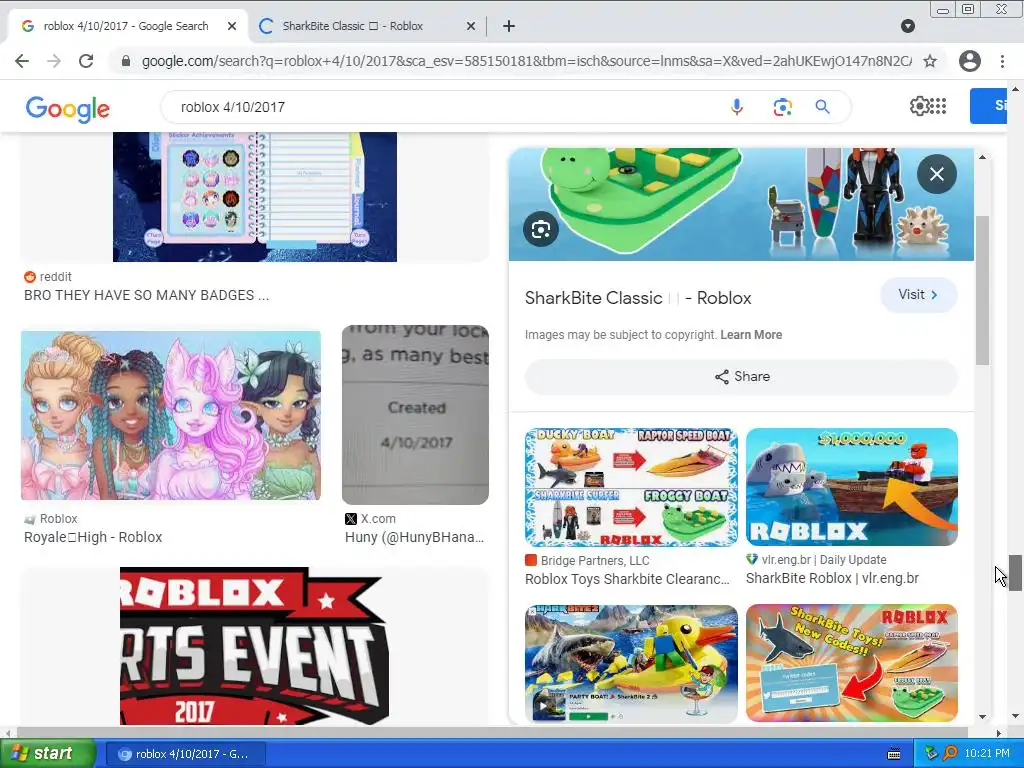Search by image with the Lens camera icon
Image resolution: width=1024 pixels, height=768 pixels.
point(782,107)
